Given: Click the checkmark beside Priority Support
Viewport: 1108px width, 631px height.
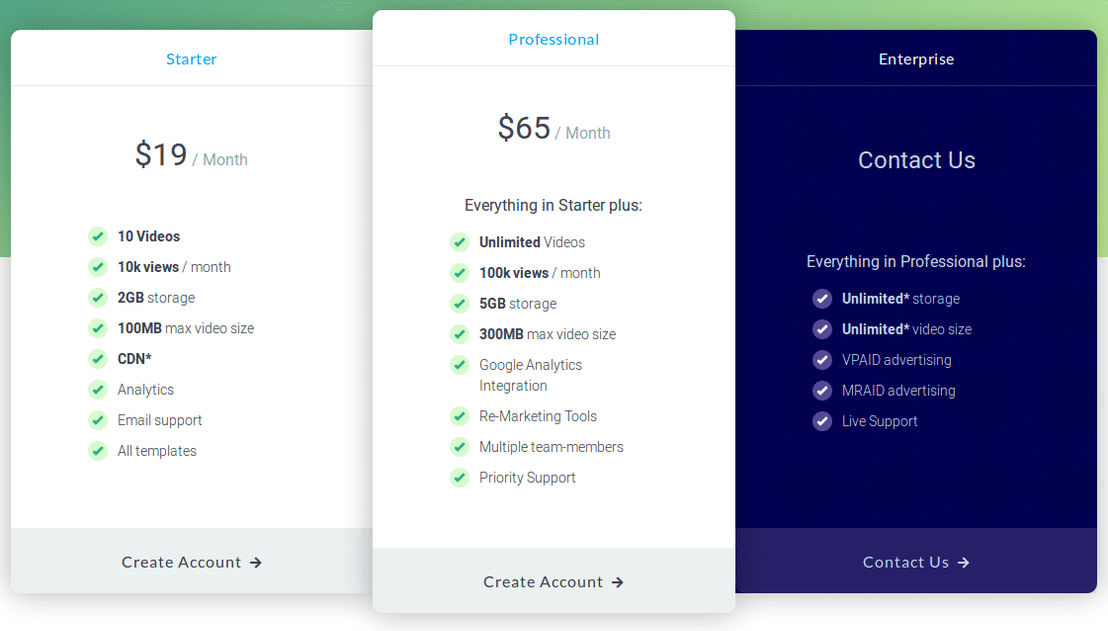Looking at the screenshot, I should [459, 478].
